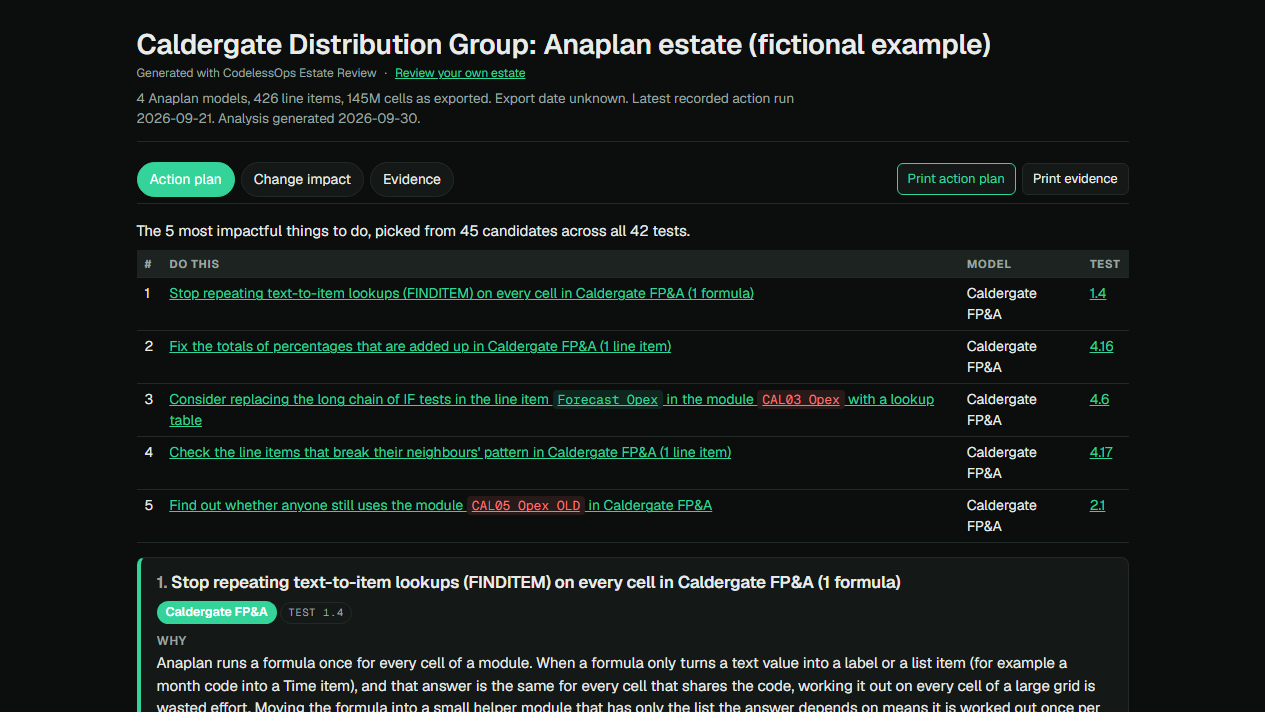The height and width of the screenshot is (712, 1265).
Task: Click the detail card heading about FINDITEM lookups
Action: 529,582
